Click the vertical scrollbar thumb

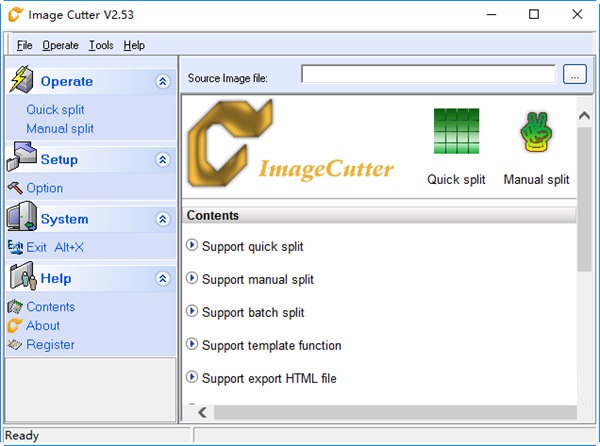pos(584,199)
